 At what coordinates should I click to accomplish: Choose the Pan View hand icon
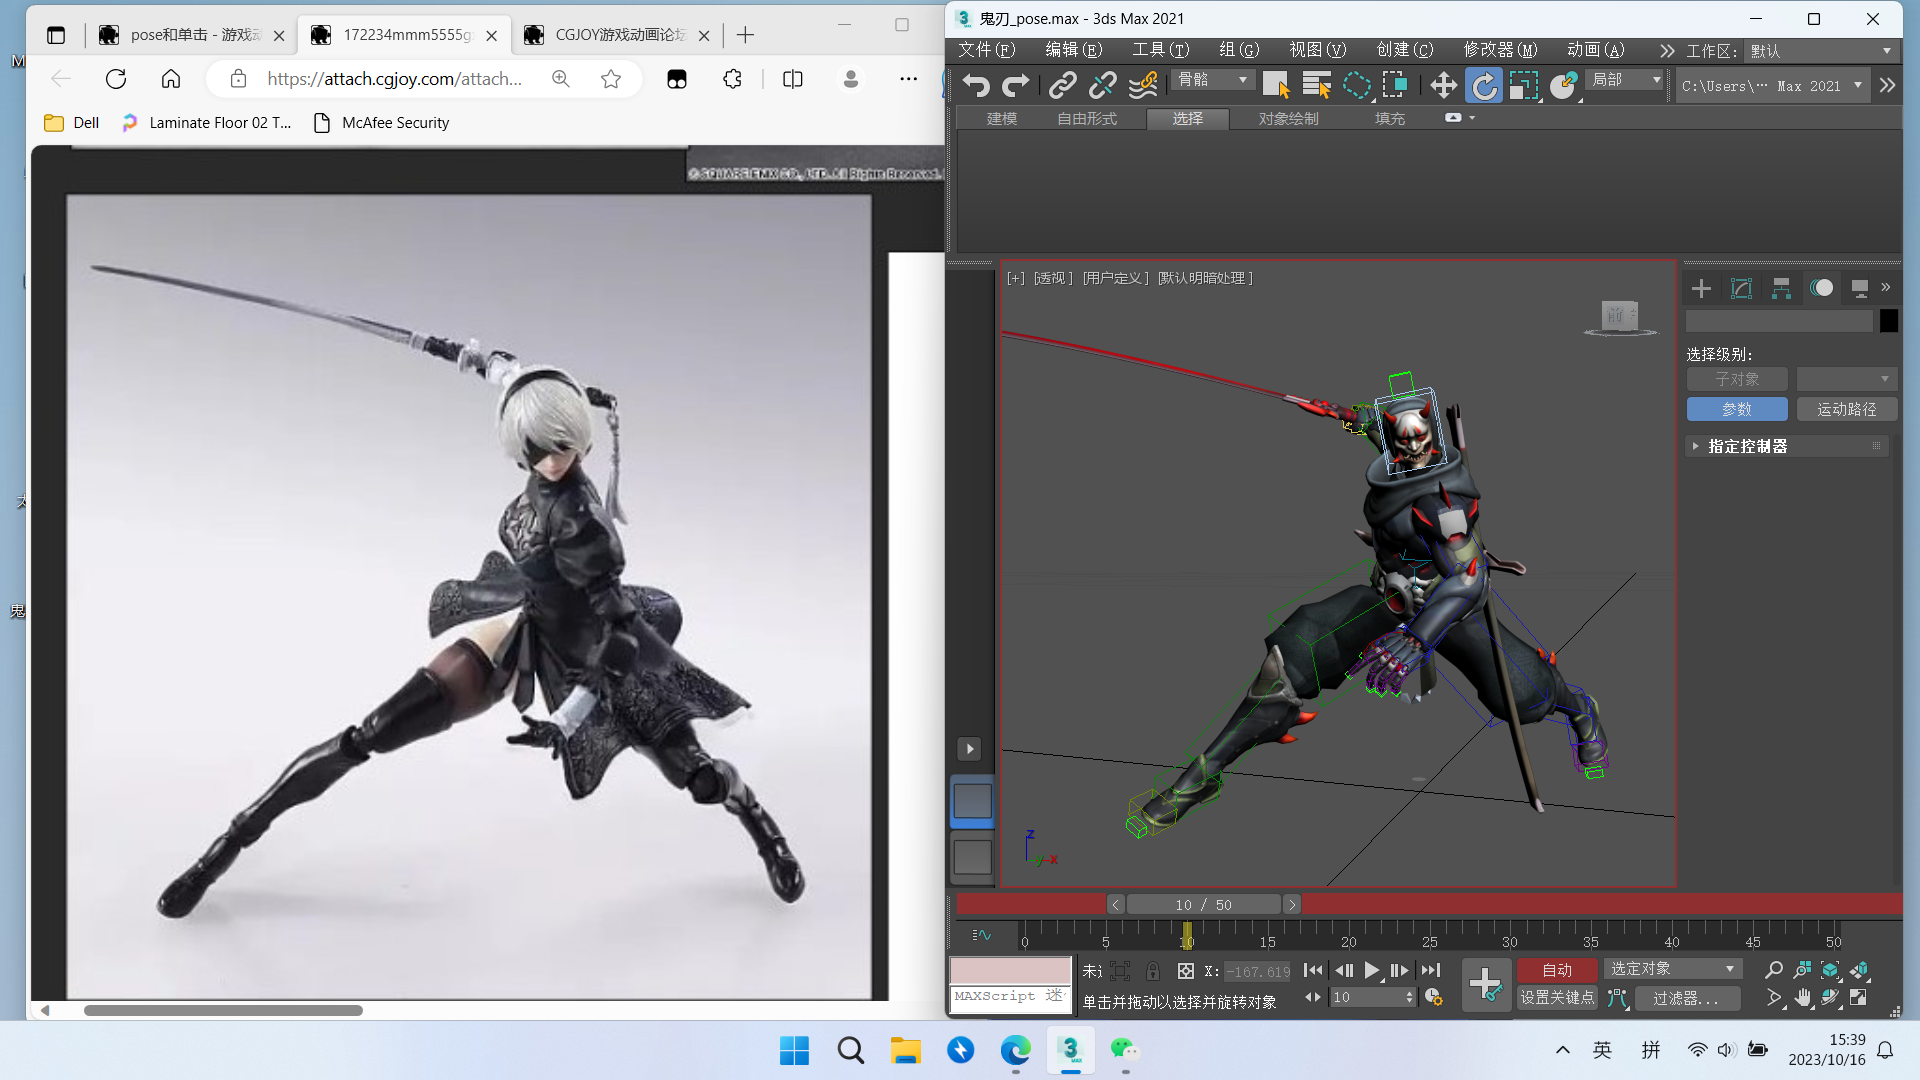click(x=1802, y=997)
